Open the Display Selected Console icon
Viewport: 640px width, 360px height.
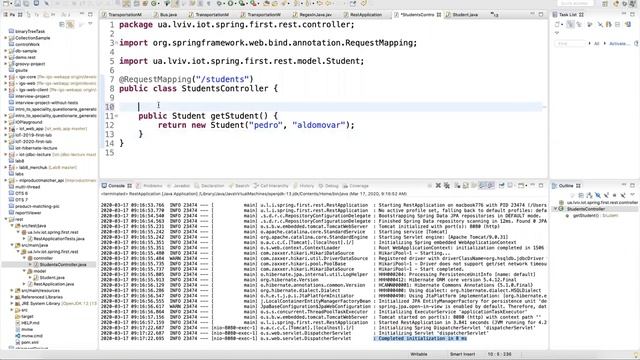tap(511, 186)
